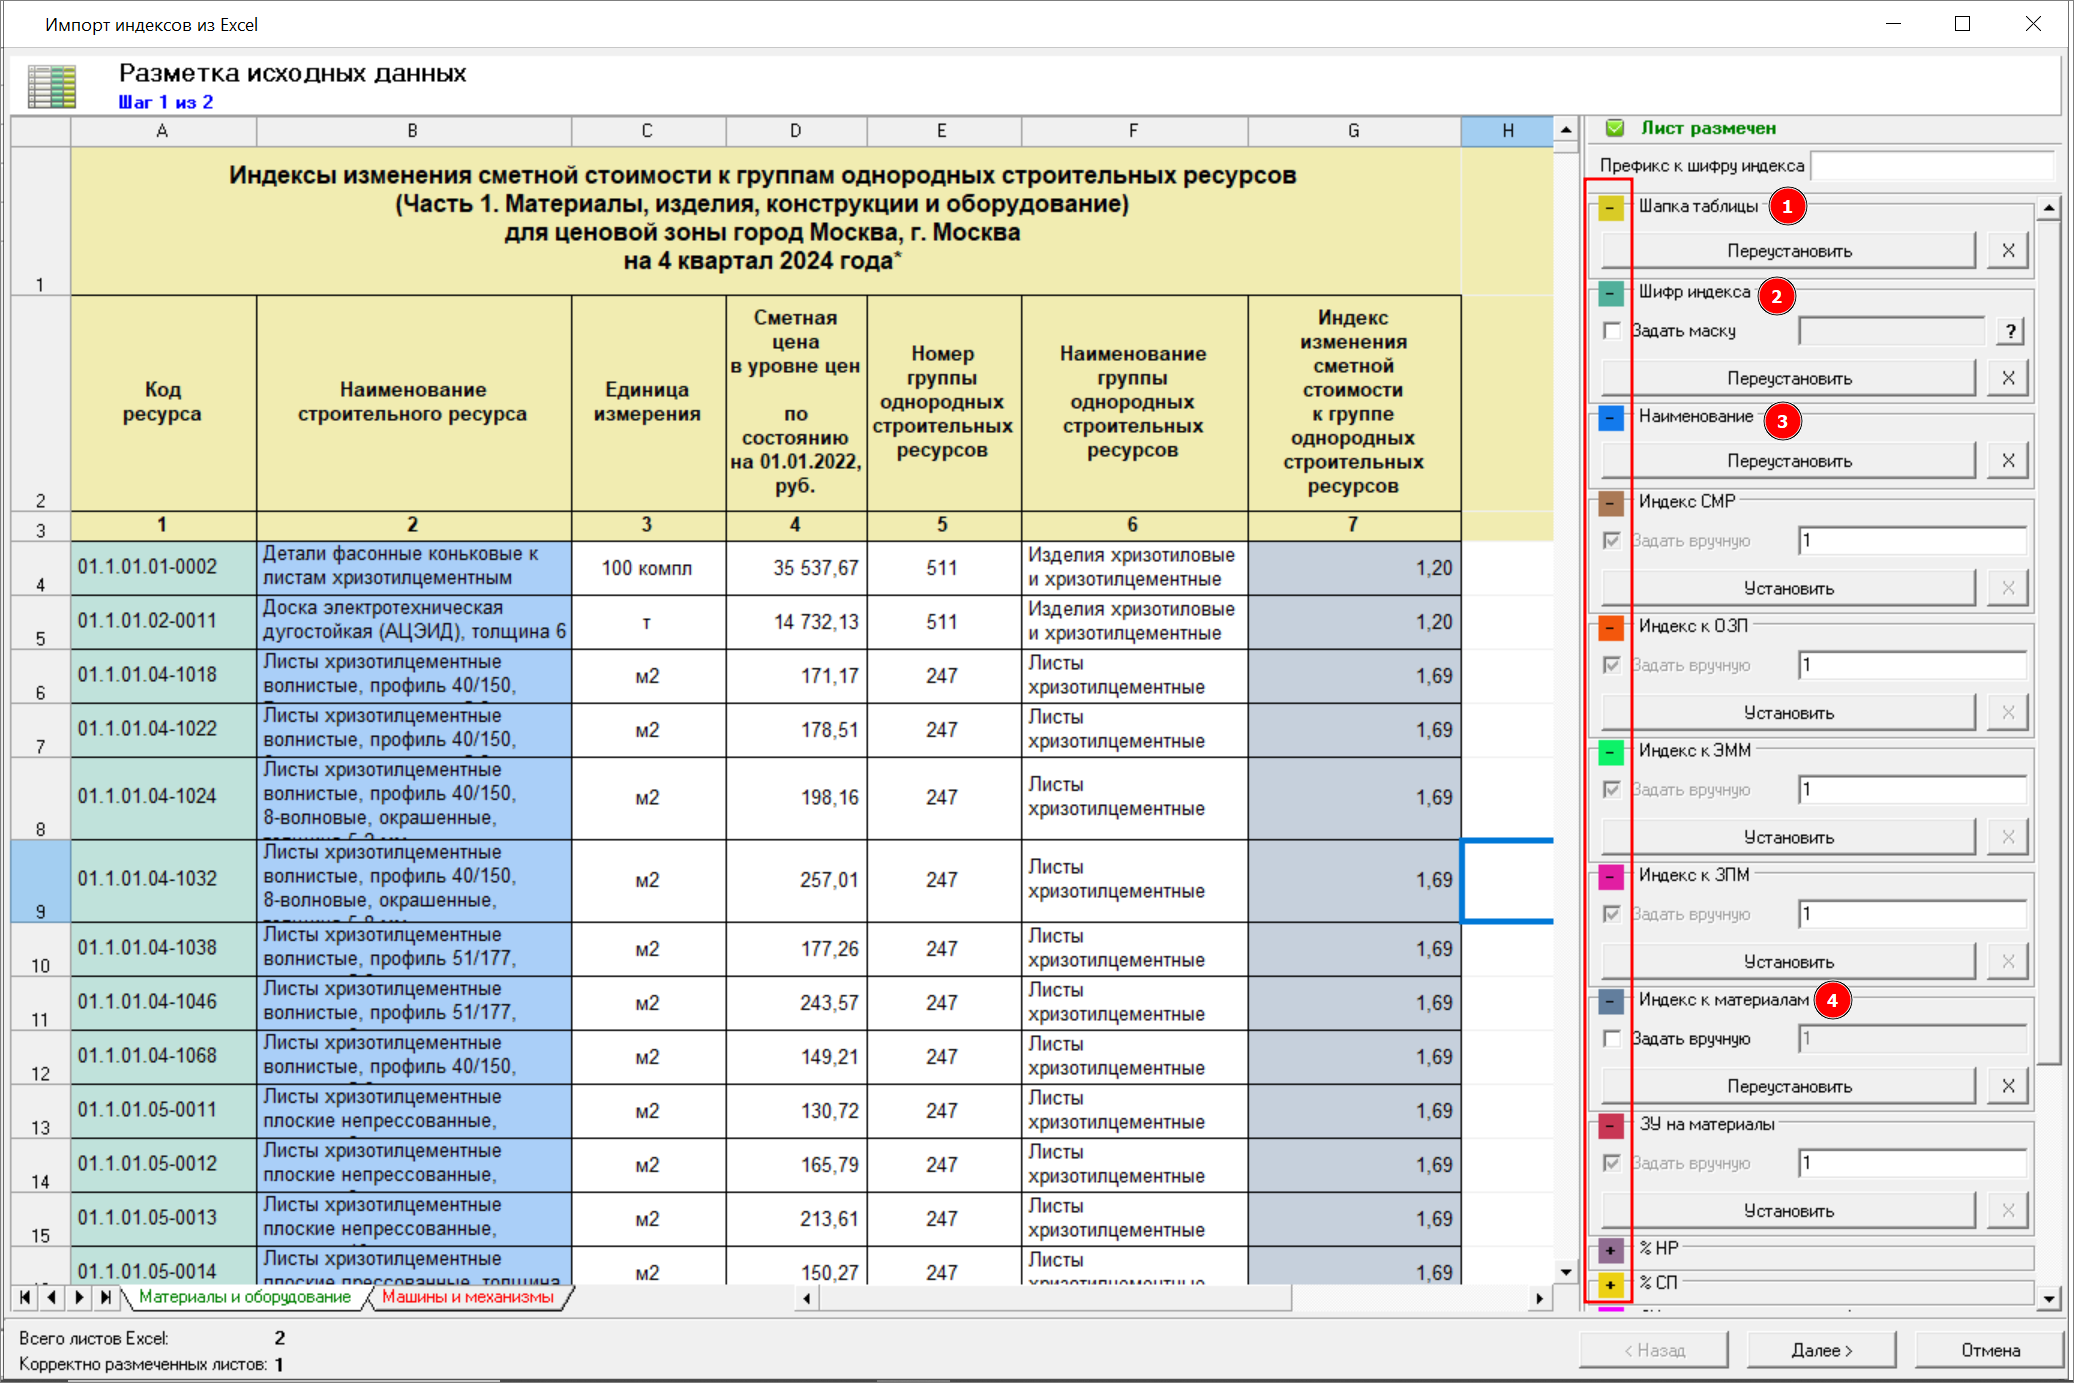Click the spreadsheet icon beside Разметка исходных данных

(52, 86)
